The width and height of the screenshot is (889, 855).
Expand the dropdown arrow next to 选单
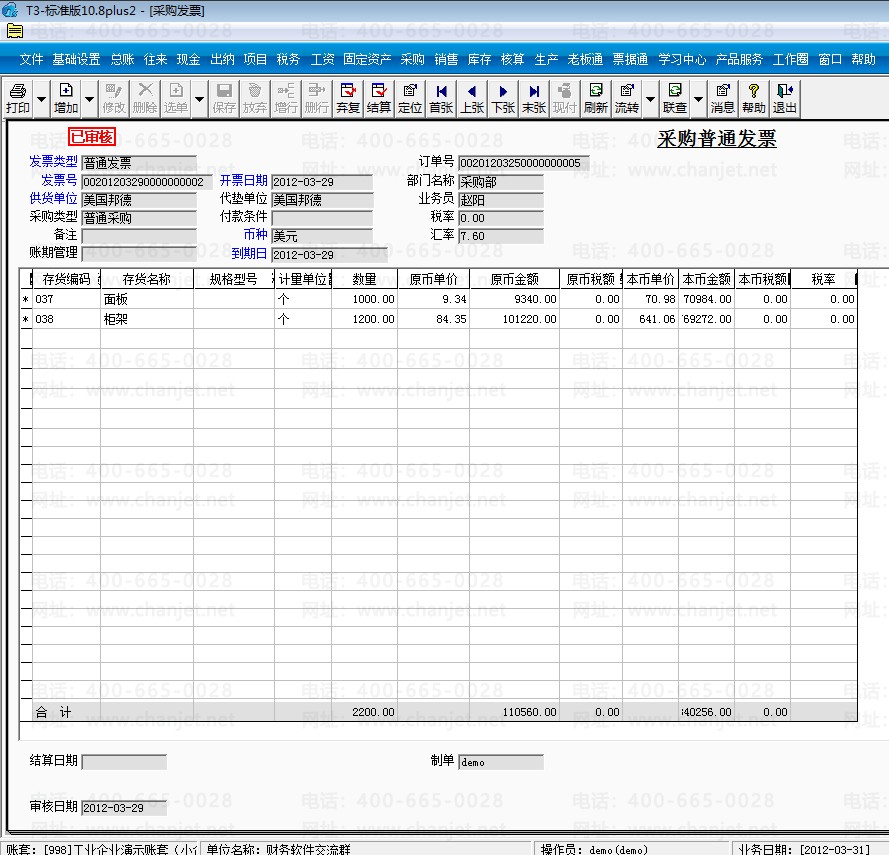click(x=199, y=99)
